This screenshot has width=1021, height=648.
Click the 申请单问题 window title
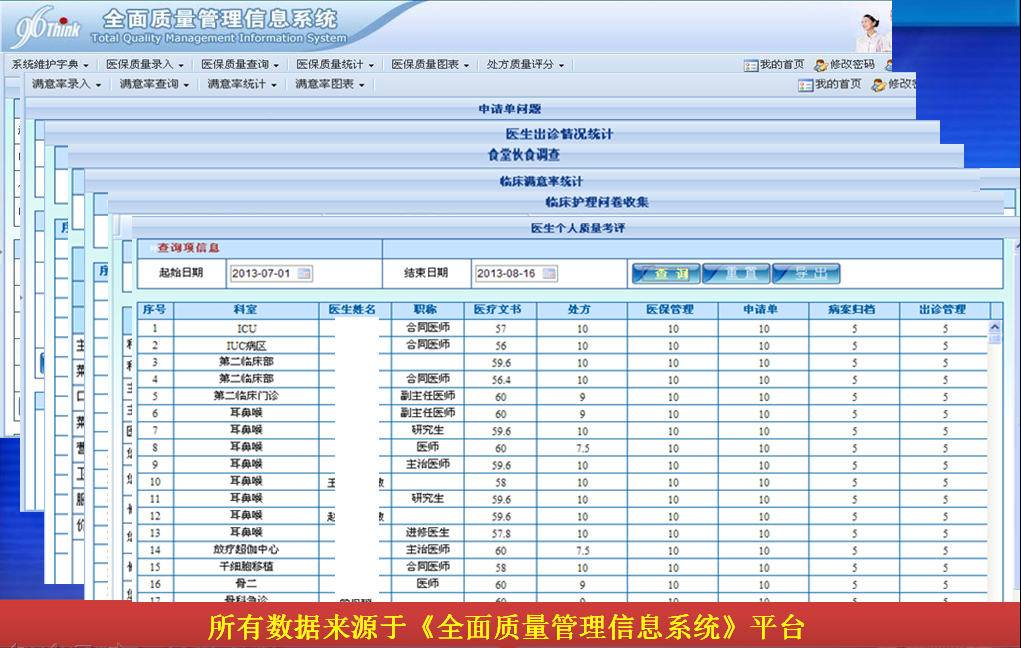[x=510, y=109]
